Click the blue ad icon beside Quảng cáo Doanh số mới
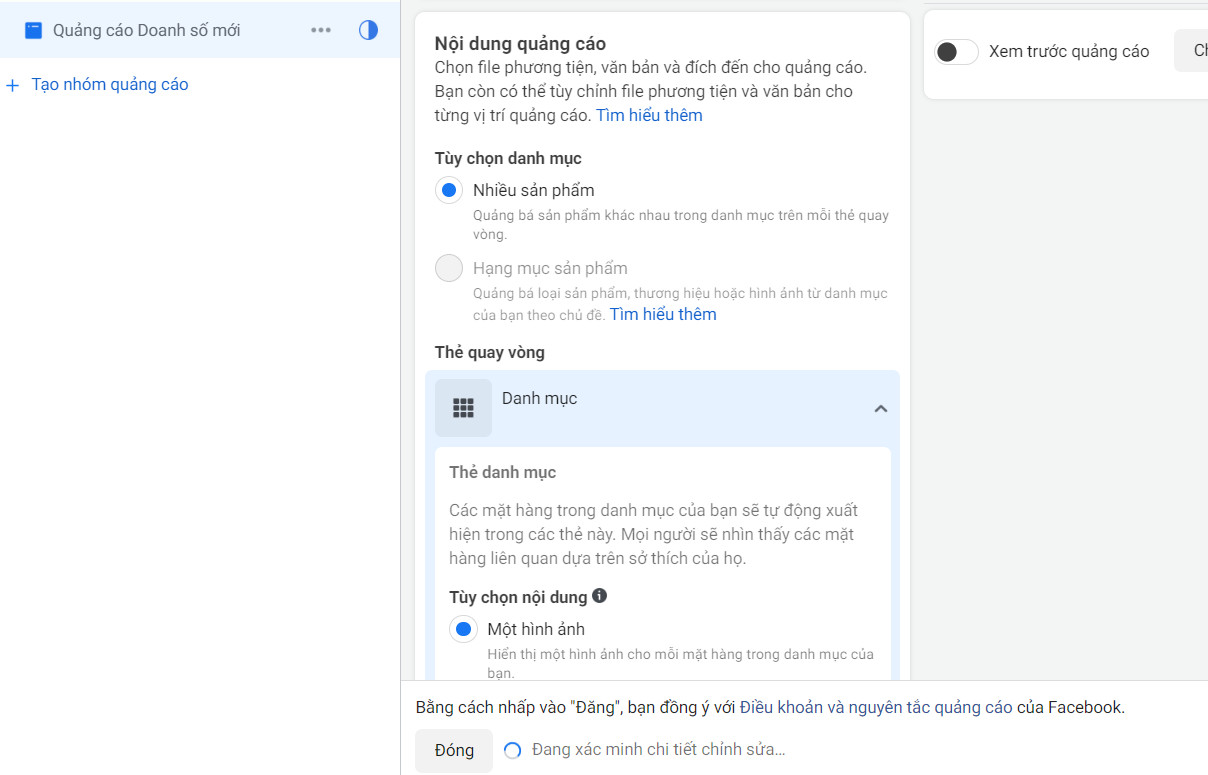The height and width of the screenshot is (775, 1208). point(34,30)
